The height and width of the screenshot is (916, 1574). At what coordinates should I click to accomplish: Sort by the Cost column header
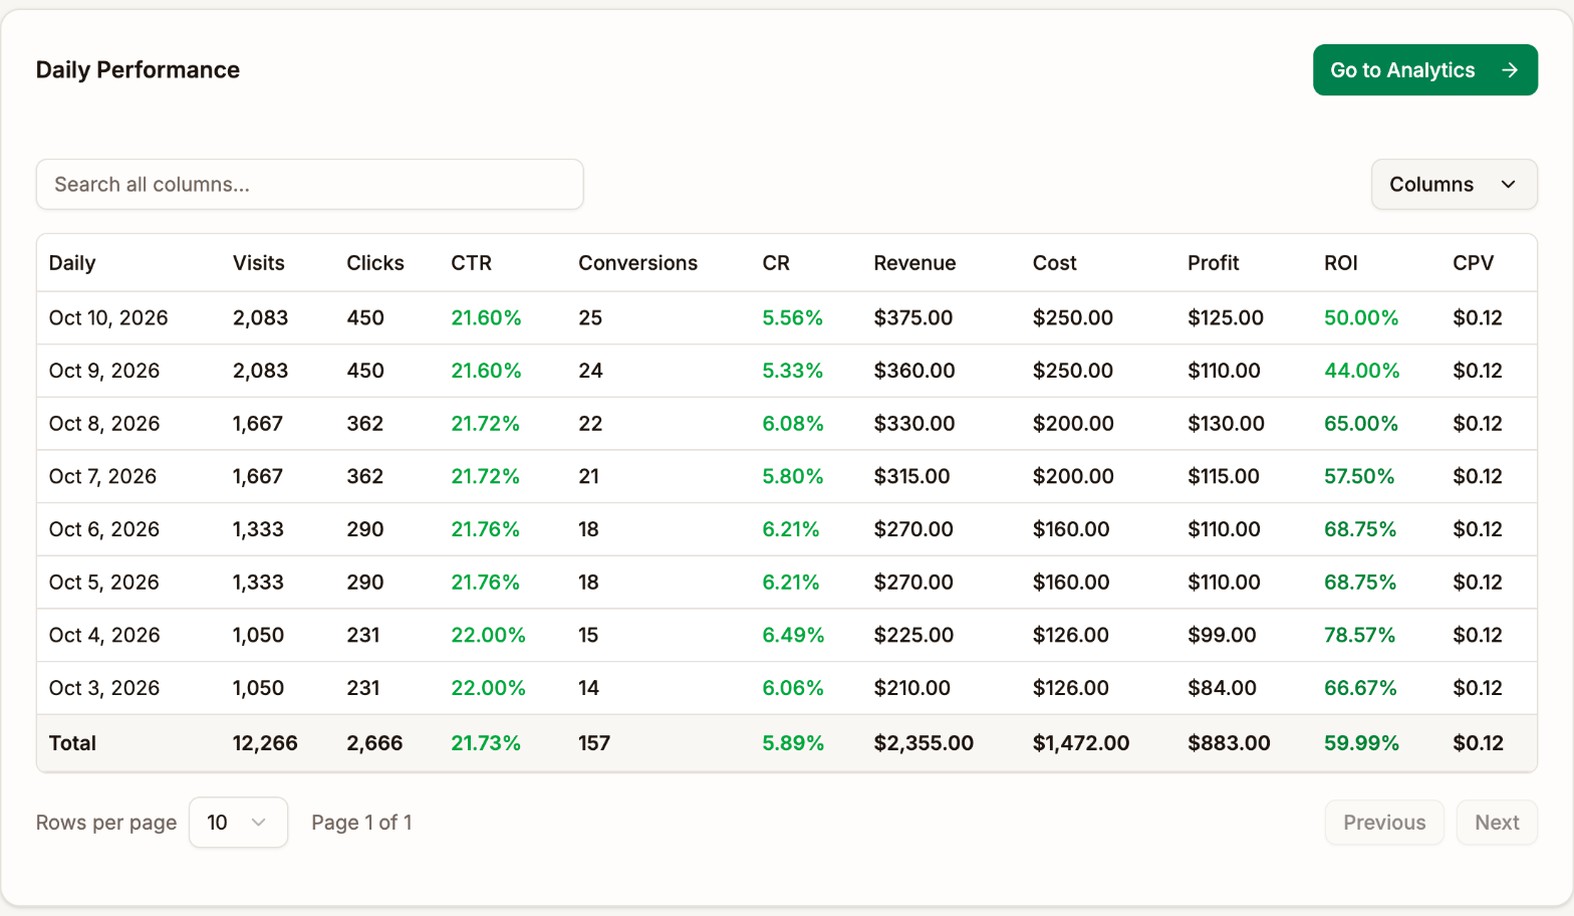point(1055,263)
